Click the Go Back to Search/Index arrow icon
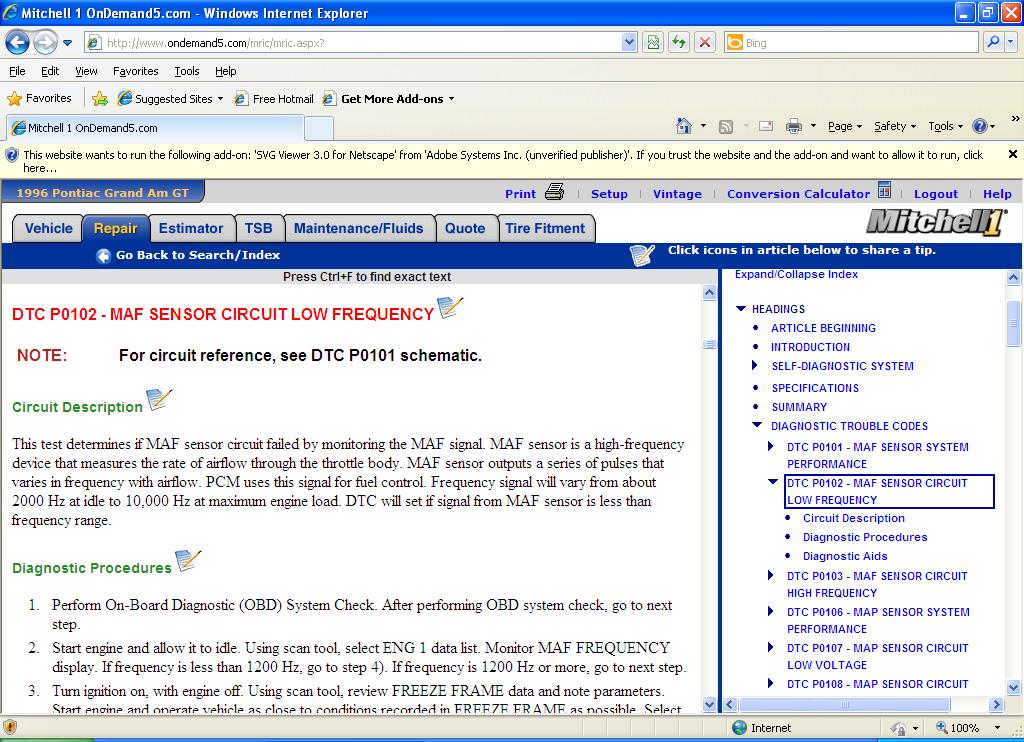The height and width of the screenshot is (742, 1024). pos(103,256)
